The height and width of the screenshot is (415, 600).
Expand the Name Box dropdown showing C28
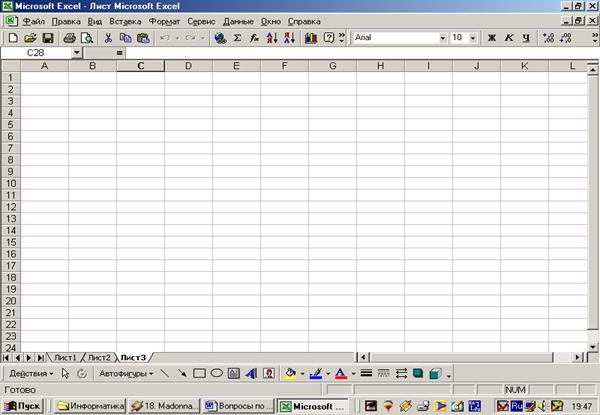pyautogui.click(x=77, y=52)
